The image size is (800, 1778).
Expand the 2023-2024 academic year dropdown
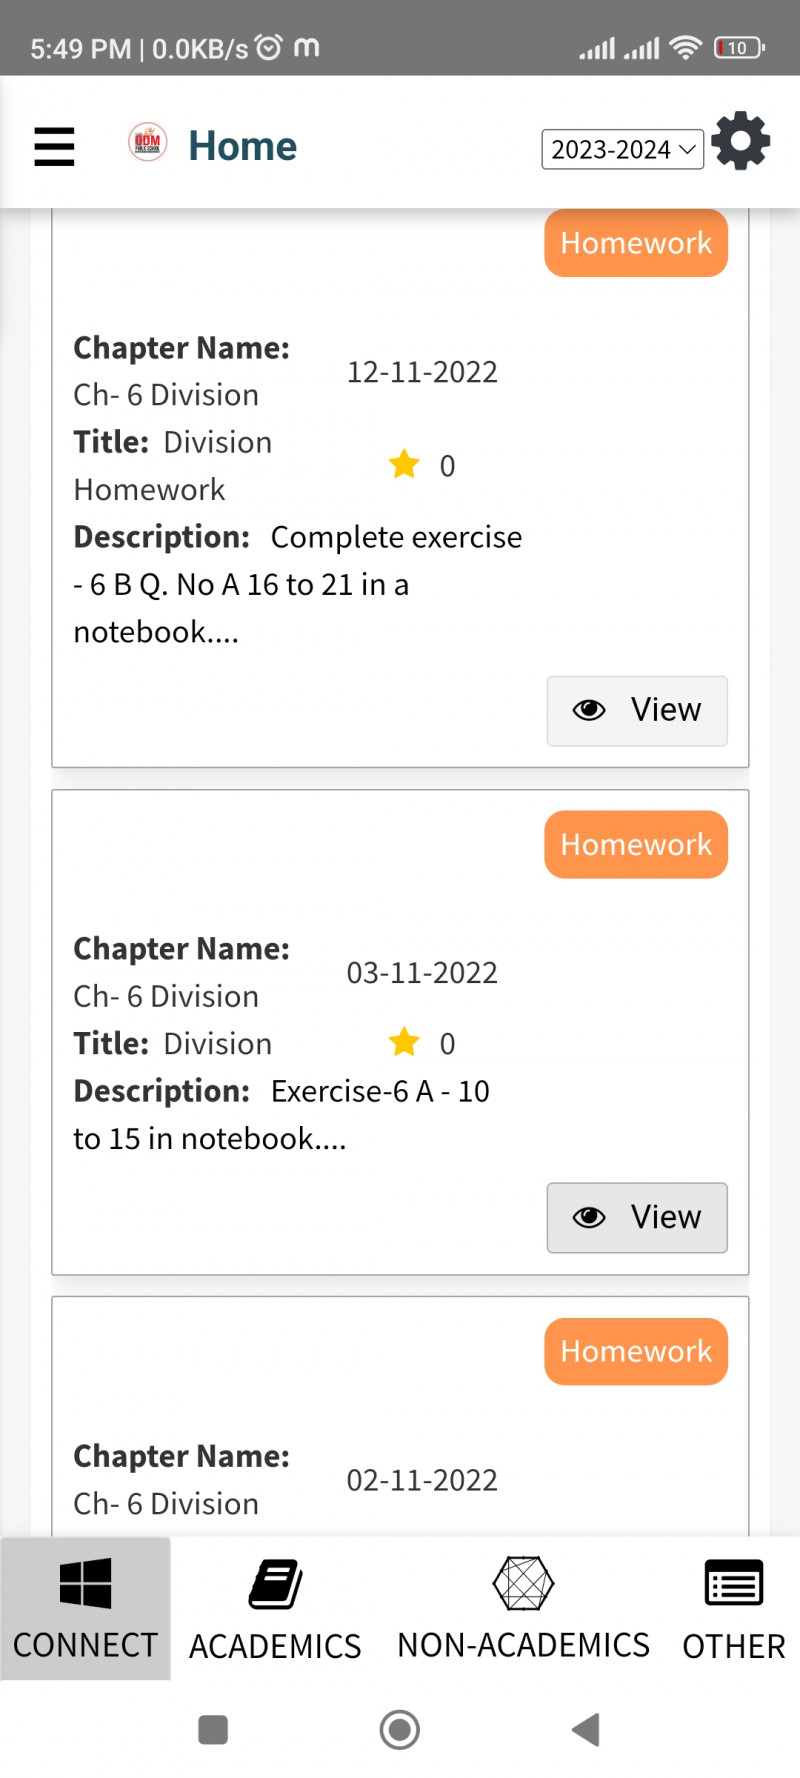click(x=622, y=150)
